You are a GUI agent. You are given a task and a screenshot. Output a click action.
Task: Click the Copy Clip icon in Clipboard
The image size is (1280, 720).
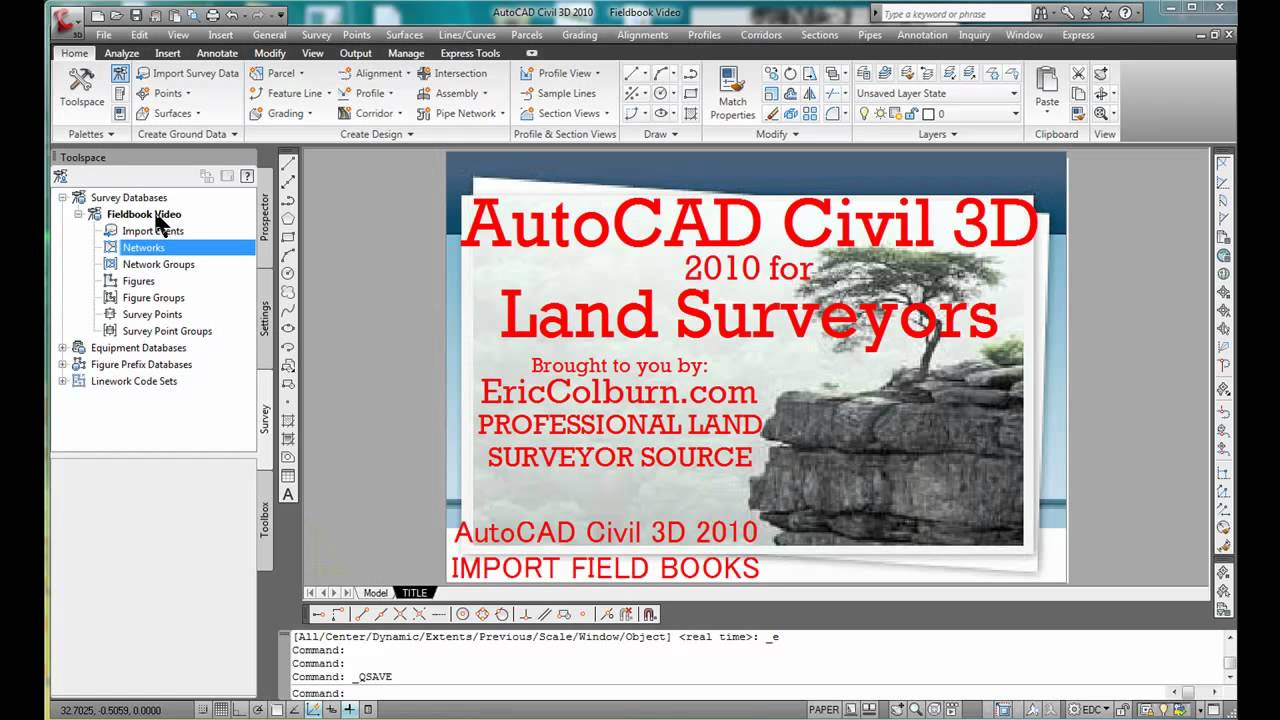coord(1078,93)
